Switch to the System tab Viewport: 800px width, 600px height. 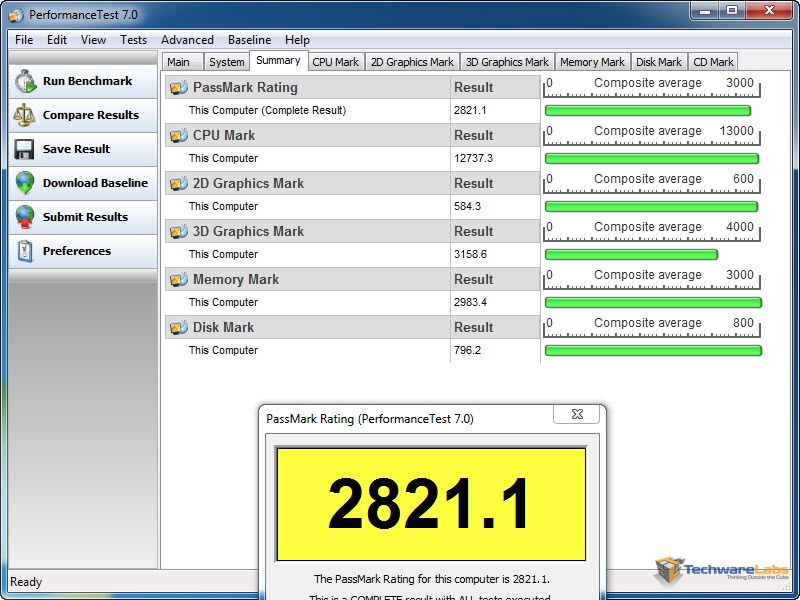227,62
